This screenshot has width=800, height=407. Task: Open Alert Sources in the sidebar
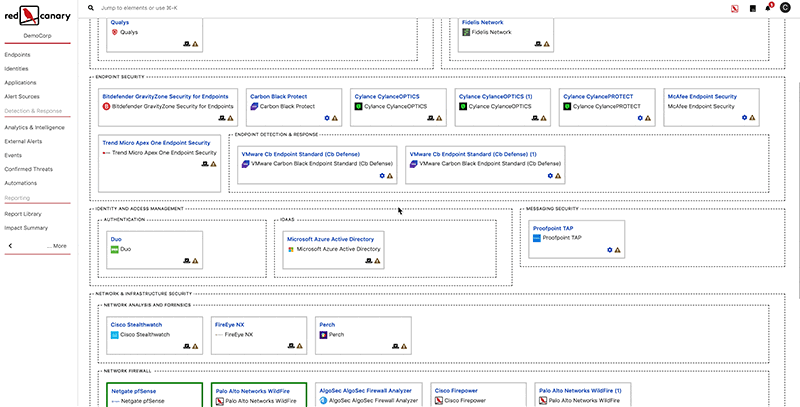pos(22,96)
